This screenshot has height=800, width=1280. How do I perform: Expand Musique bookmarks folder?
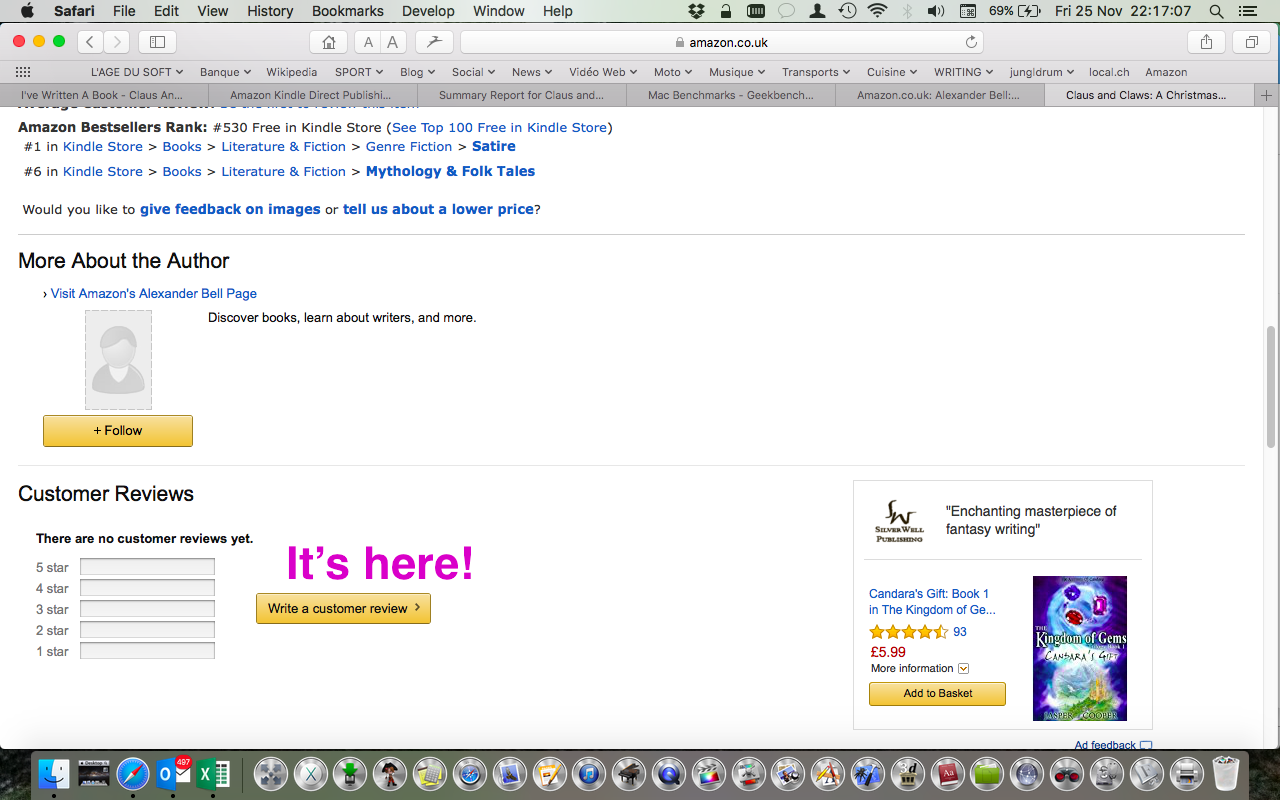tap(737, 72)
